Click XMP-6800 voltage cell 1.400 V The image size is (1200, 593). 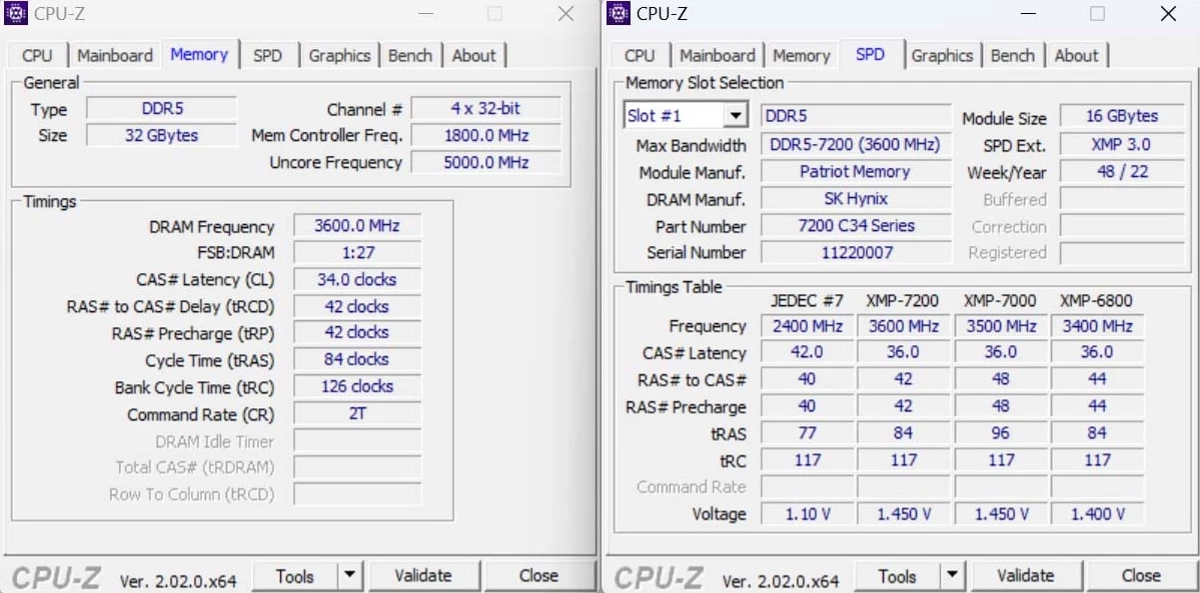pos(1097,514)
